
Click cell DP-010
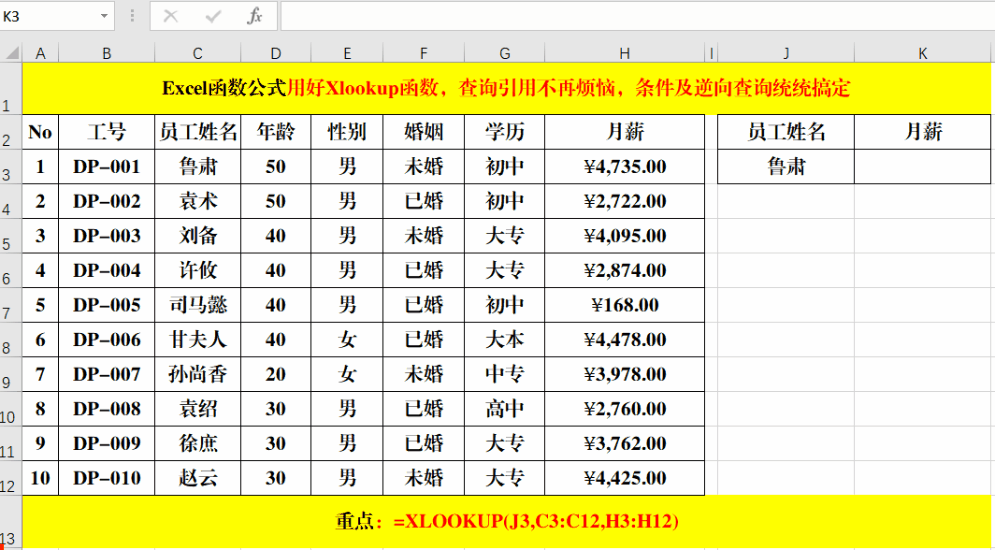point(107,478)
